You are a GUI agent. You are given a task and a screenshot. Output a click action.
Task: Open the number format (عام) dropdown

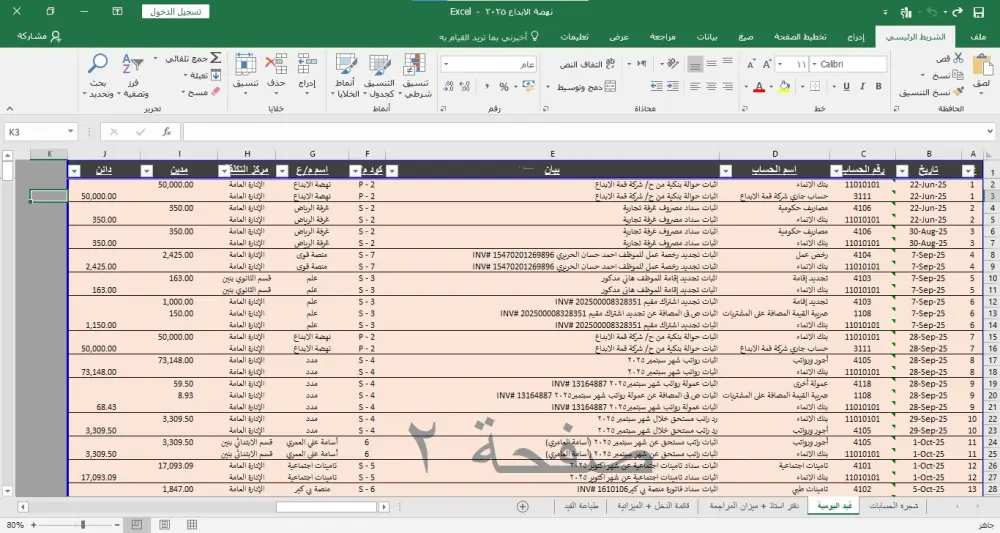click(x=446, y=64)
